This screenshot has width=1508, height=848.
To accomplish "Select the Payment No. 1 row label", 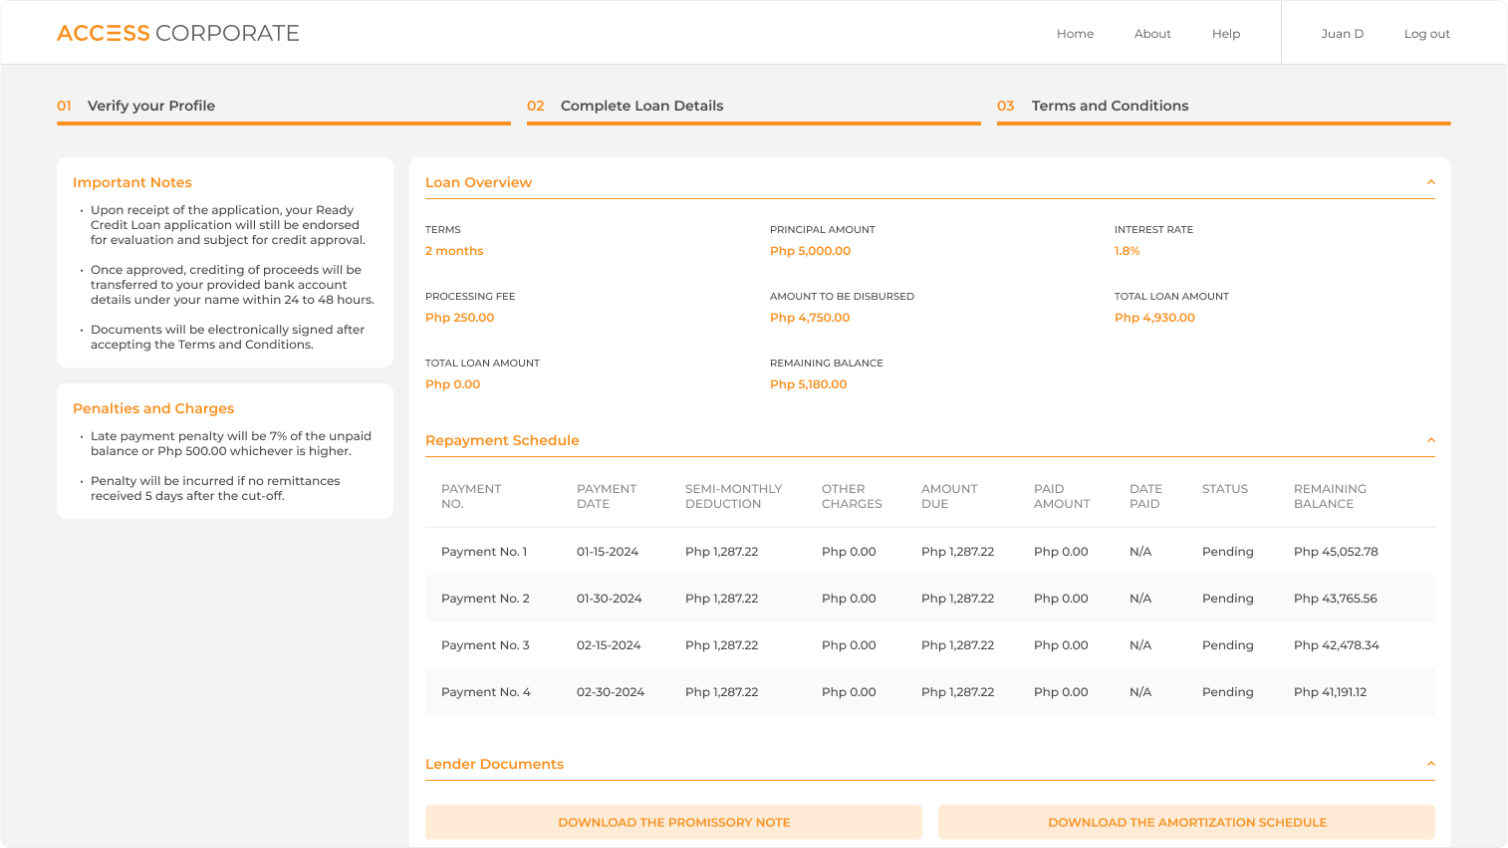I will tap(484, 552).
